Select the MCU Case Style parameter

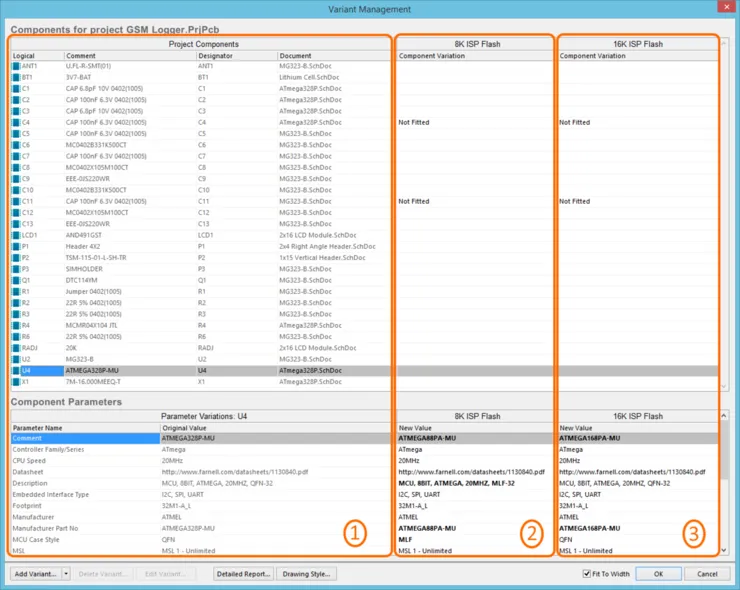click(85, 539)
